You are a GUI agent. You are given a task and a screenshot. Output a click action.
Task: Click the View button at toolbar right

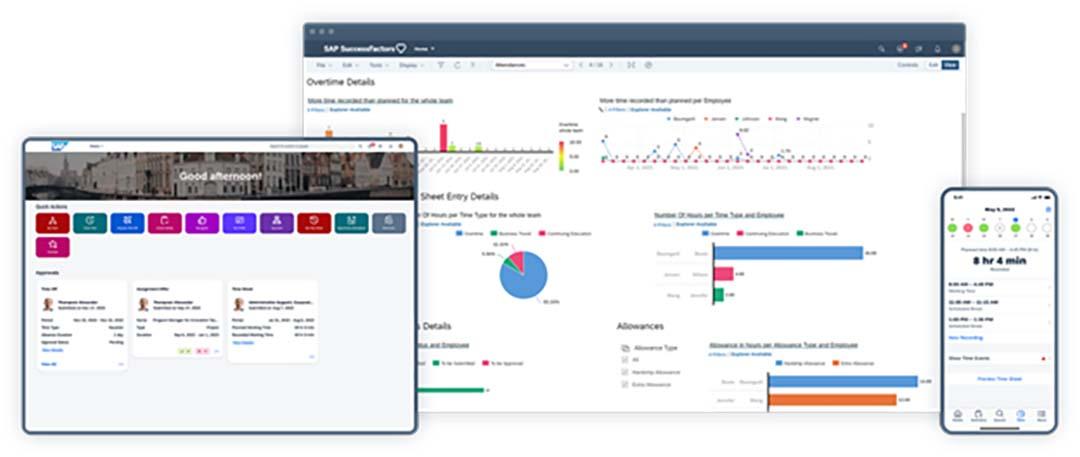[x=951, y=65]
